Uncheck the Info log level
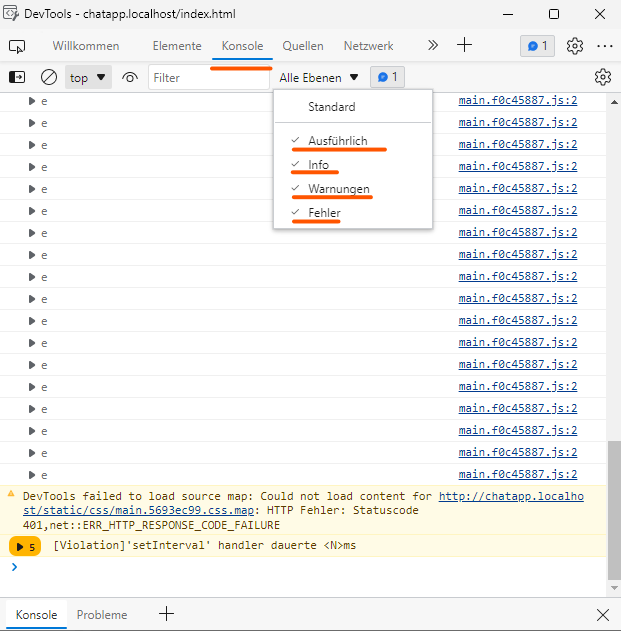621x631 pixels. pos(318,165)
